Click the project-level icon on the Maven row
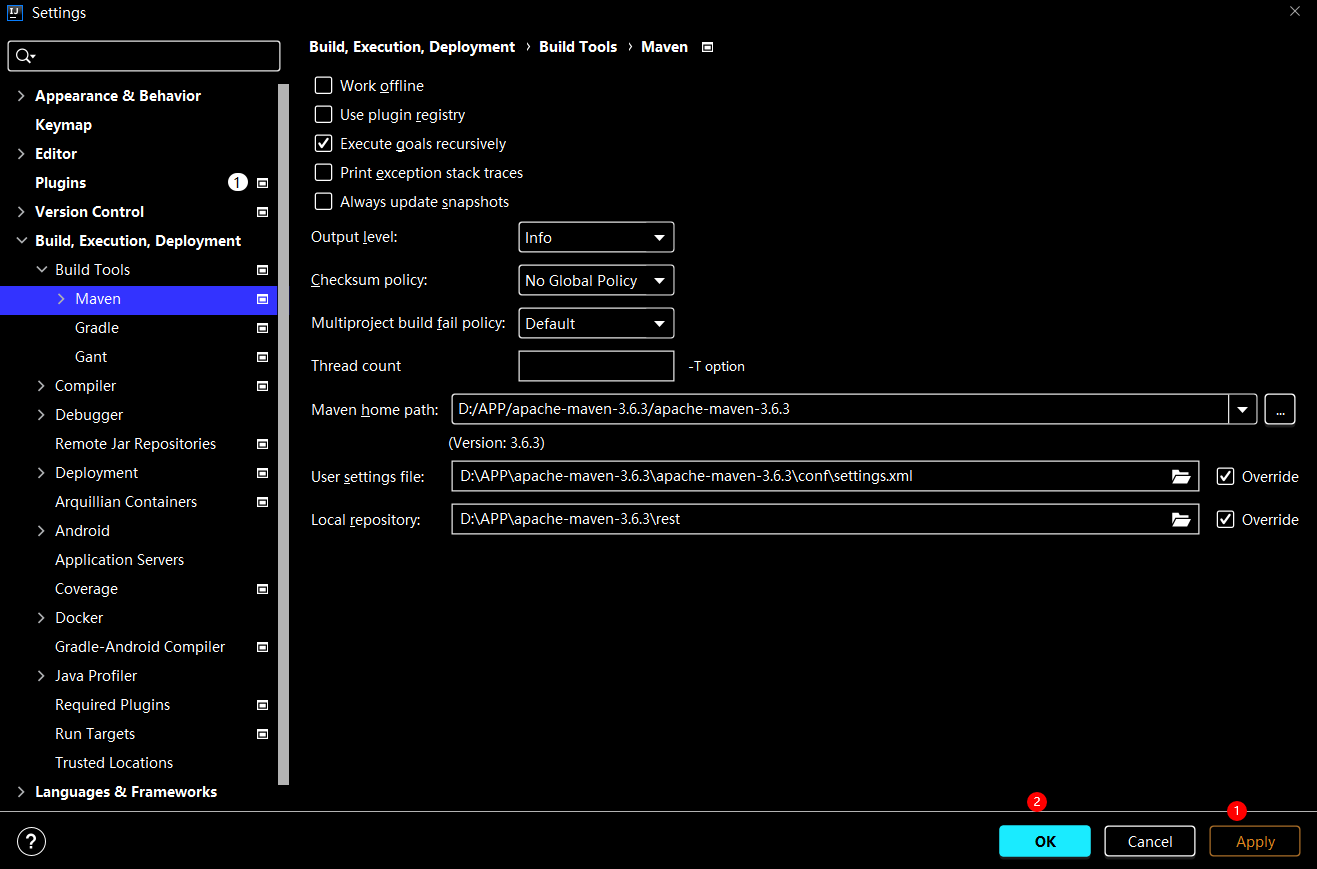 pyautogui.click(x=263, y=299)
